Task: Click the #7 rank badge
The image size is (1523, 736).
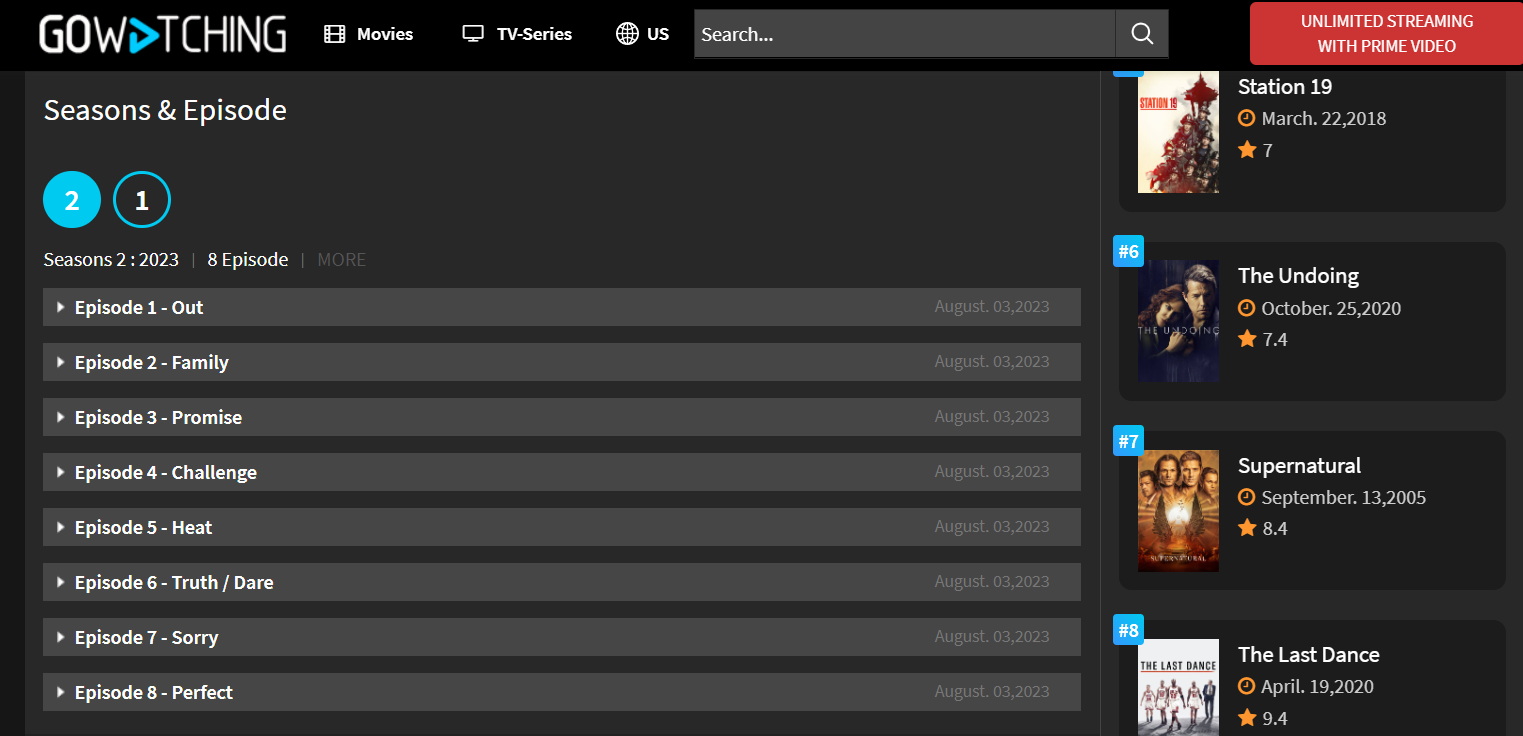Action: (x=1128, y=441)
